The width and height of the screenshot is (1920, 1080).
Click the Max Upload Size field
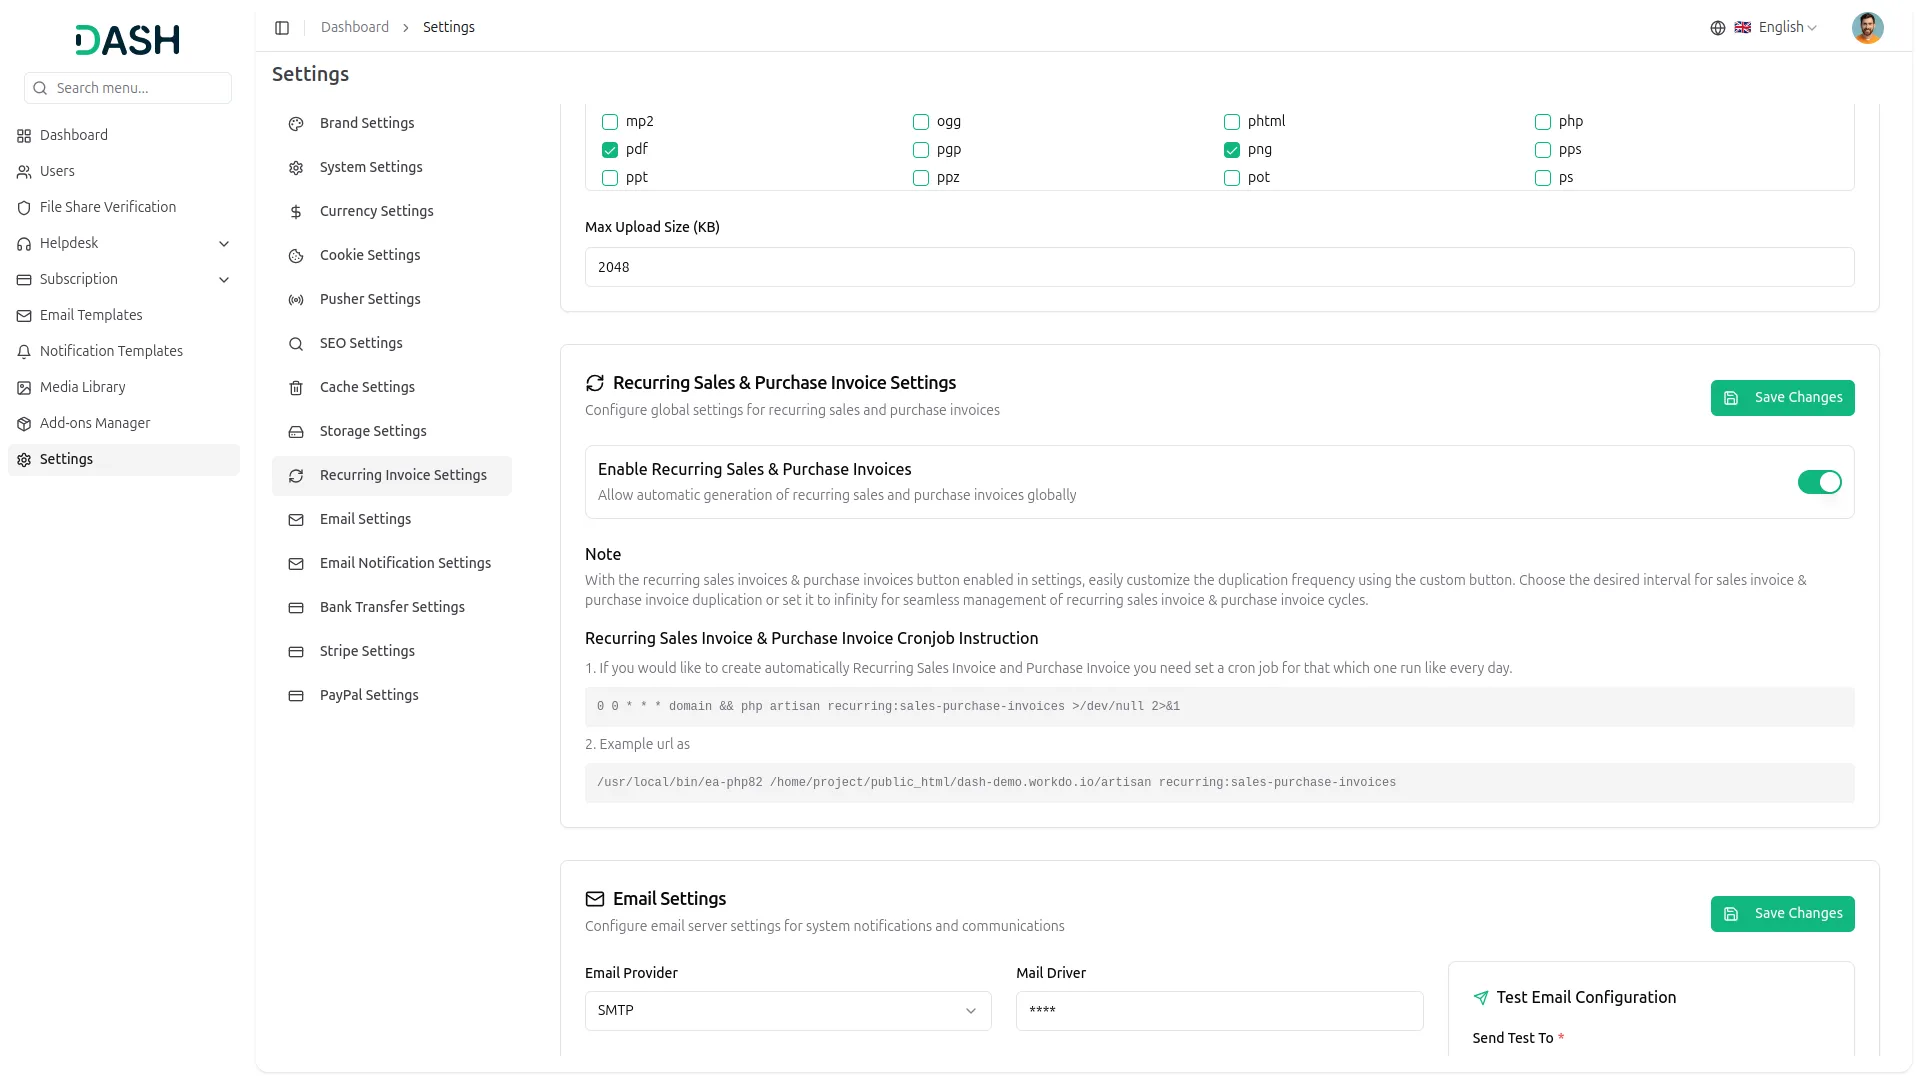[x=1218, y=268]
